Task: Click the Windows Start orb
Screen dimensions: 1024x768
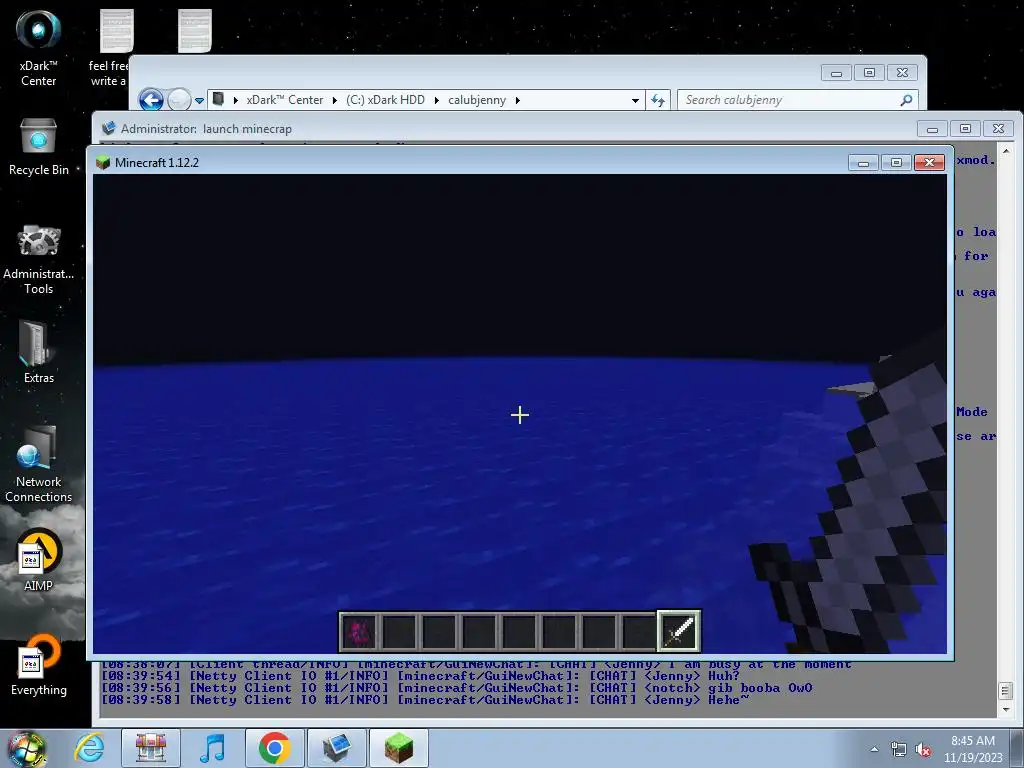Action: point(26,748)
